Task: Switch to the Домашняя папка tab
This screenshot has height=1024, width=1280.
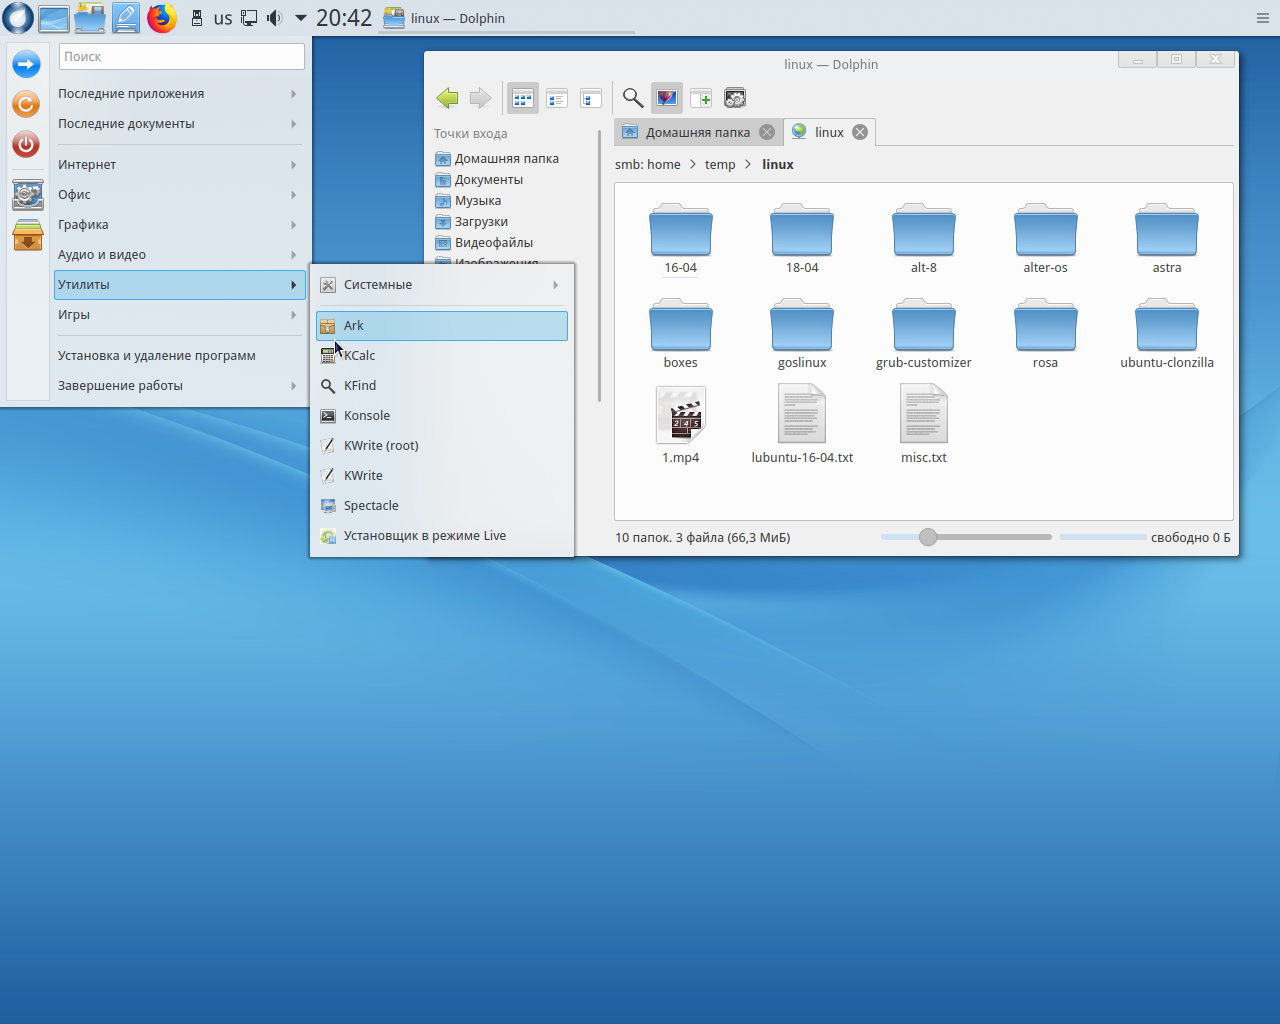Action: click(x=697, y=132)
